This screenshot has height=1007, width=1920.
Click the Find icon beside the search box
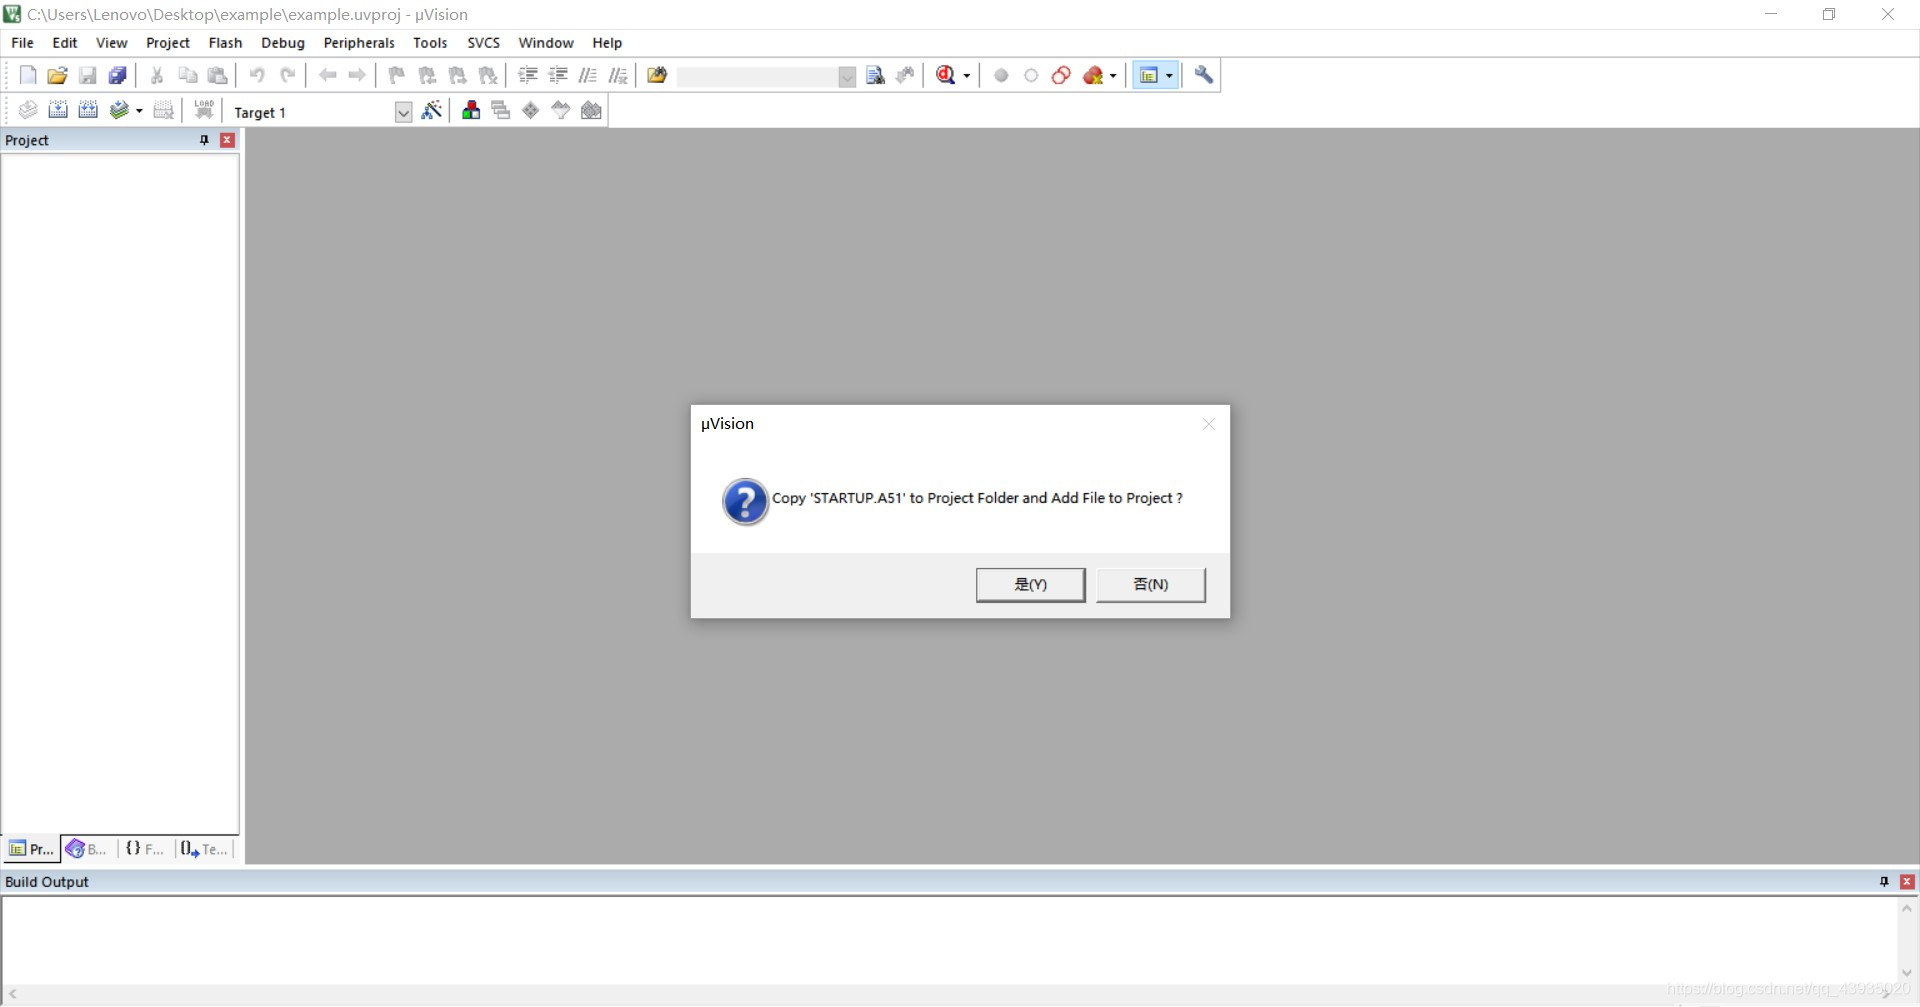click(875, 75)
